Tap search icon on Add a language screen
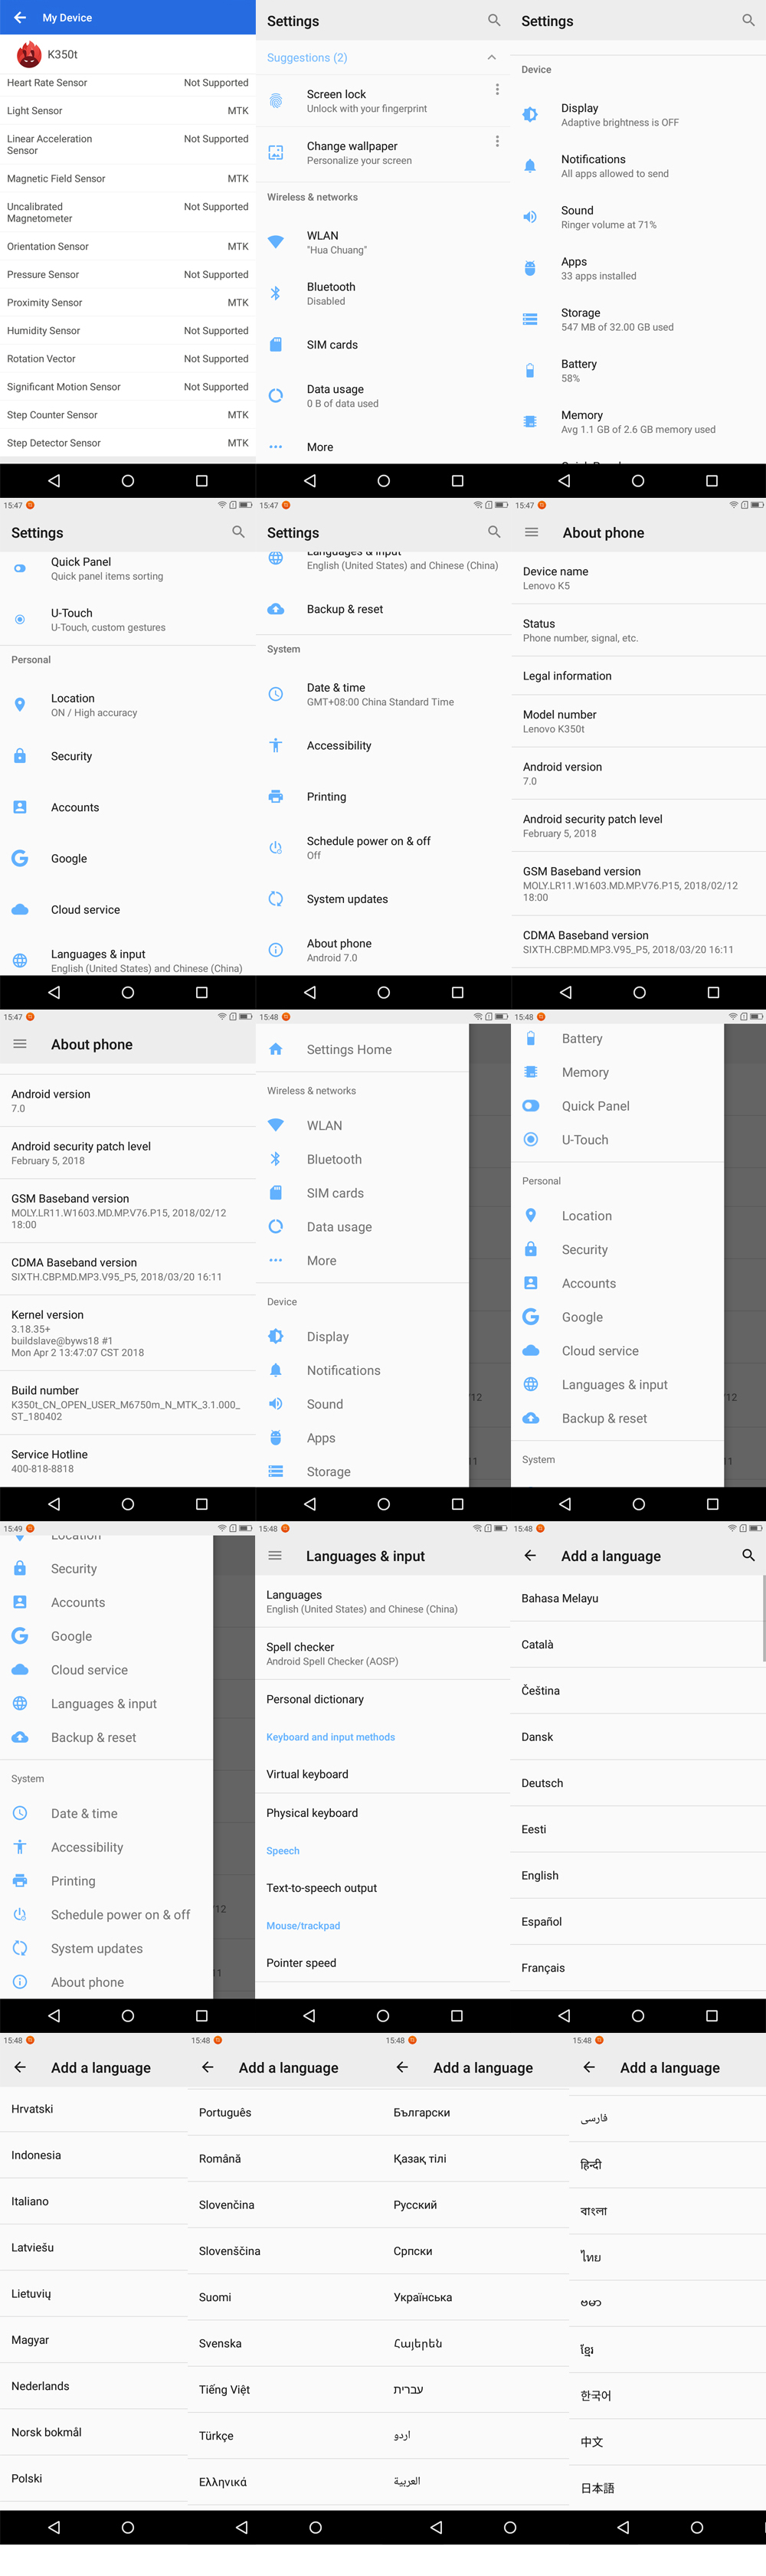Viewport: 766px width, 2576px height. coord(748,1556)
